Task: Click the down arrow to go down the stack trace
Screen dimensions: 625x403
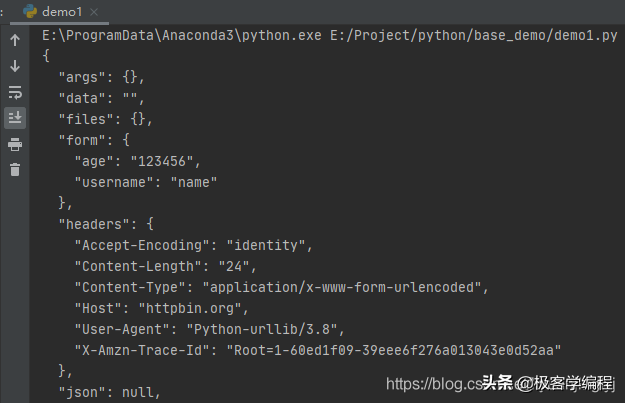Action: (x=15, y=66)
